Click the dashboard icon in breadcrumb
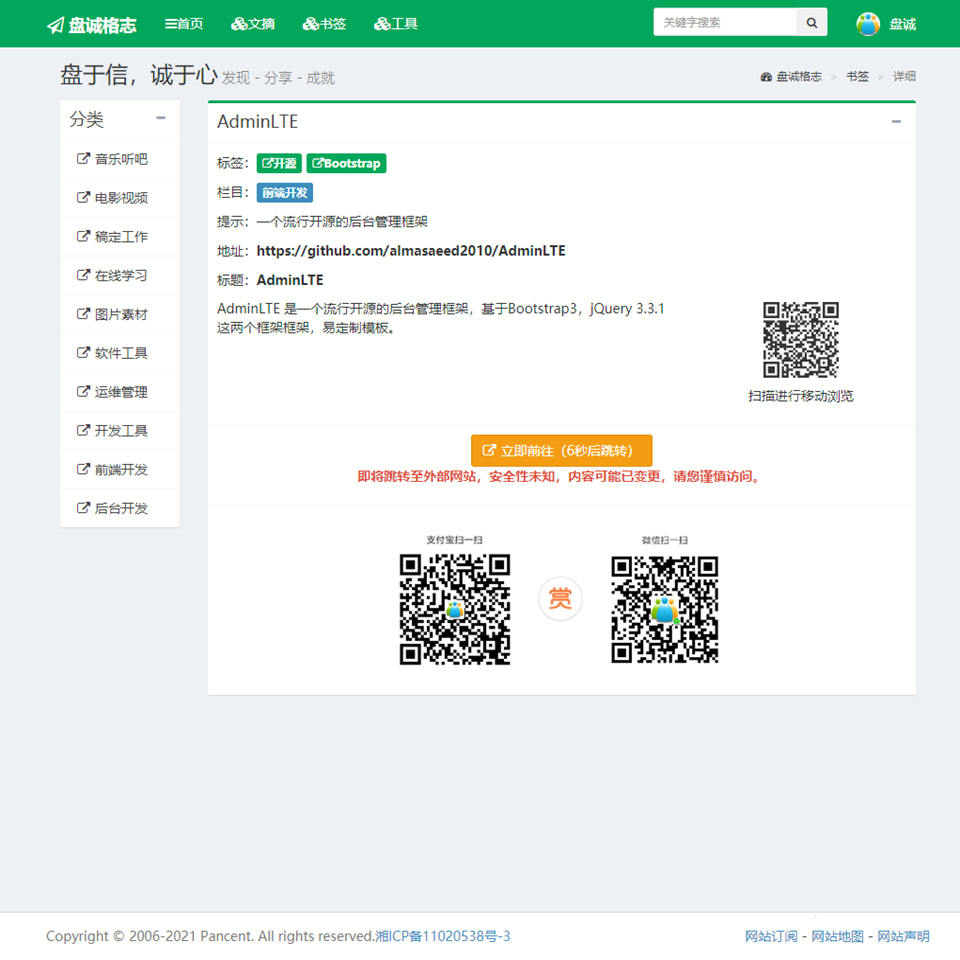The height and width of the screenshot is (960, 960). click(x=766, y=77)
